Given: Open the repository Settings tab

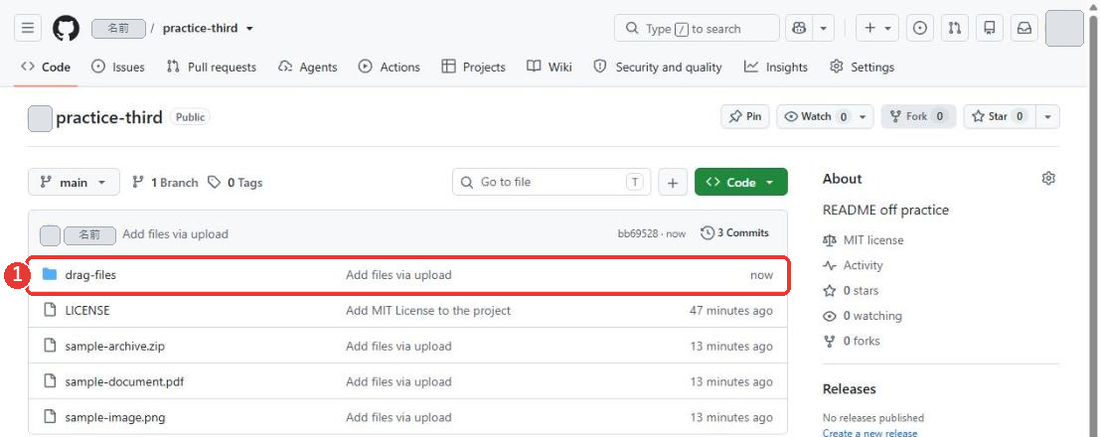Looking at the screenshot, I should pos(862,67).
